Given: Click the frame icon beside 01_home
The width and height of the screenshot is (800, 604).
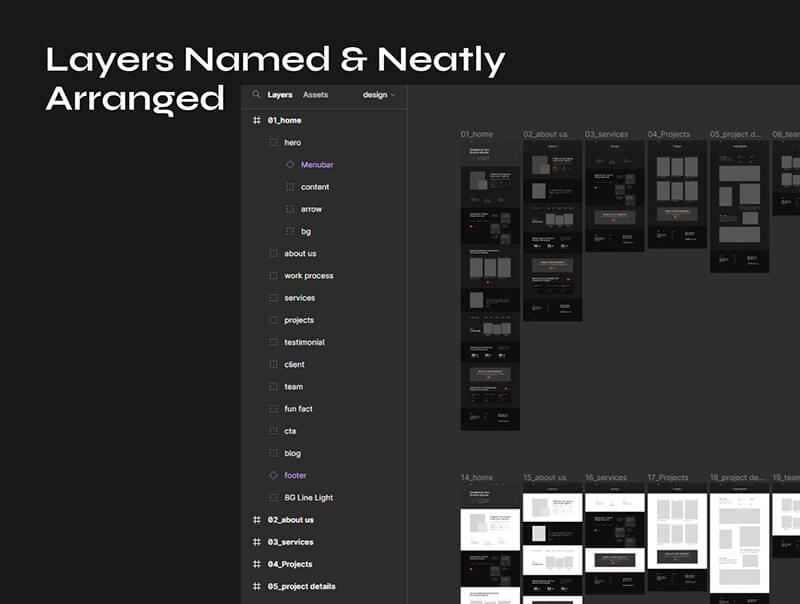Looking at the screenshot, I should pyautogui.click(x=257, y=121).
